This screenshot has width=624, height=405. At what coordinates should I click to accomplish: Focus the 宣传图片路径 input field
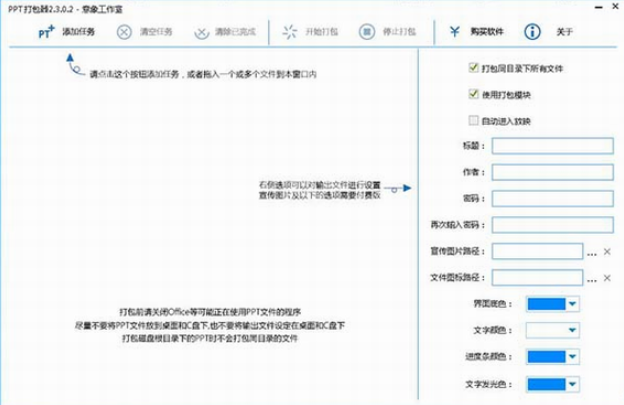pos(537,251)
